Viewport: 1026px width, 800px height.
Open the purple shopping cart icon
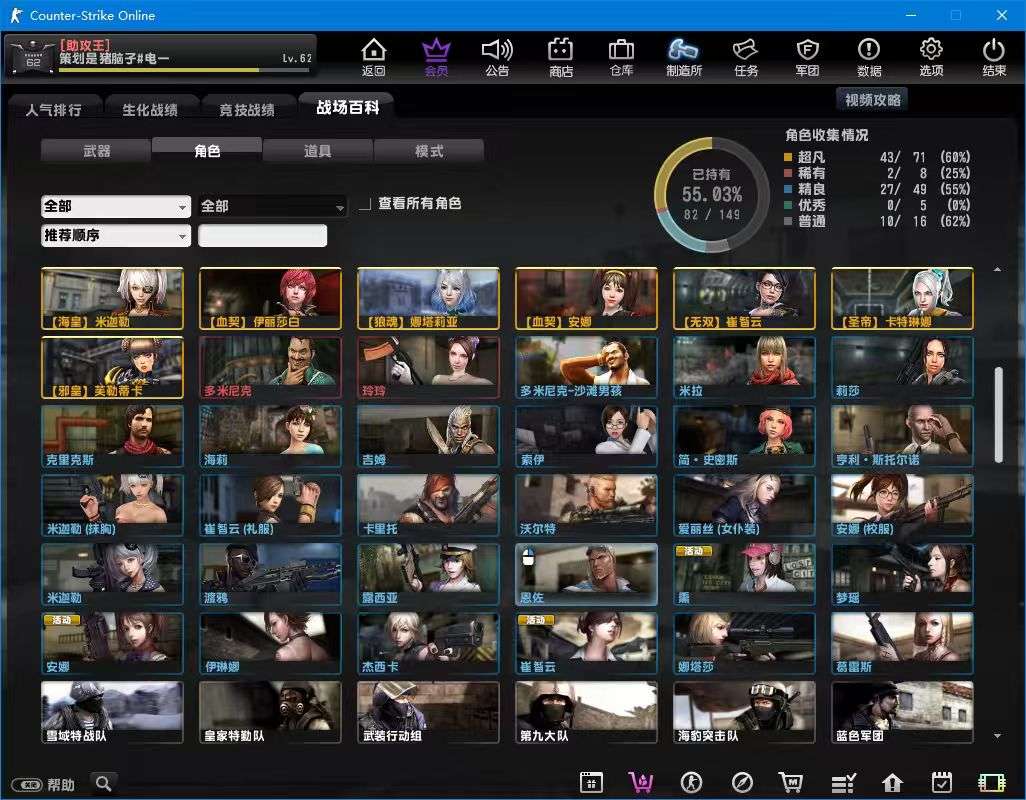pos(641,782)
